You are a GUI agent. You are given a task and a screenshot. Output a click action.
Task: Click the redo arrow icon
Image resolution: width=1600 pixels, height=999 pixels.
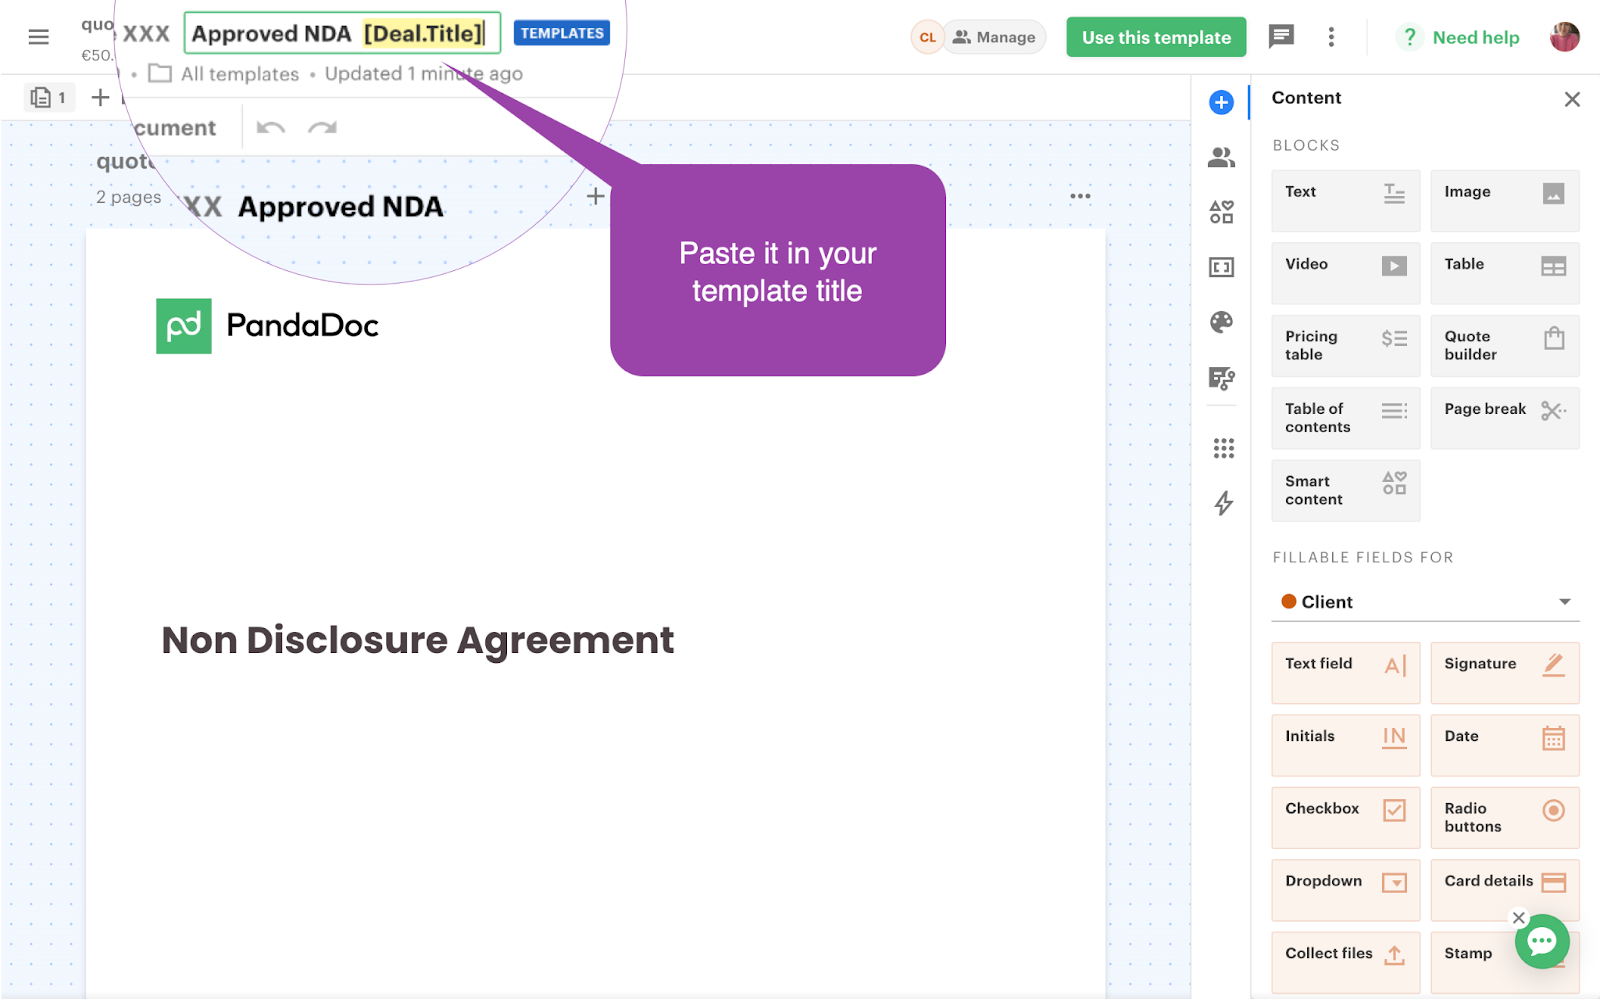322,128
